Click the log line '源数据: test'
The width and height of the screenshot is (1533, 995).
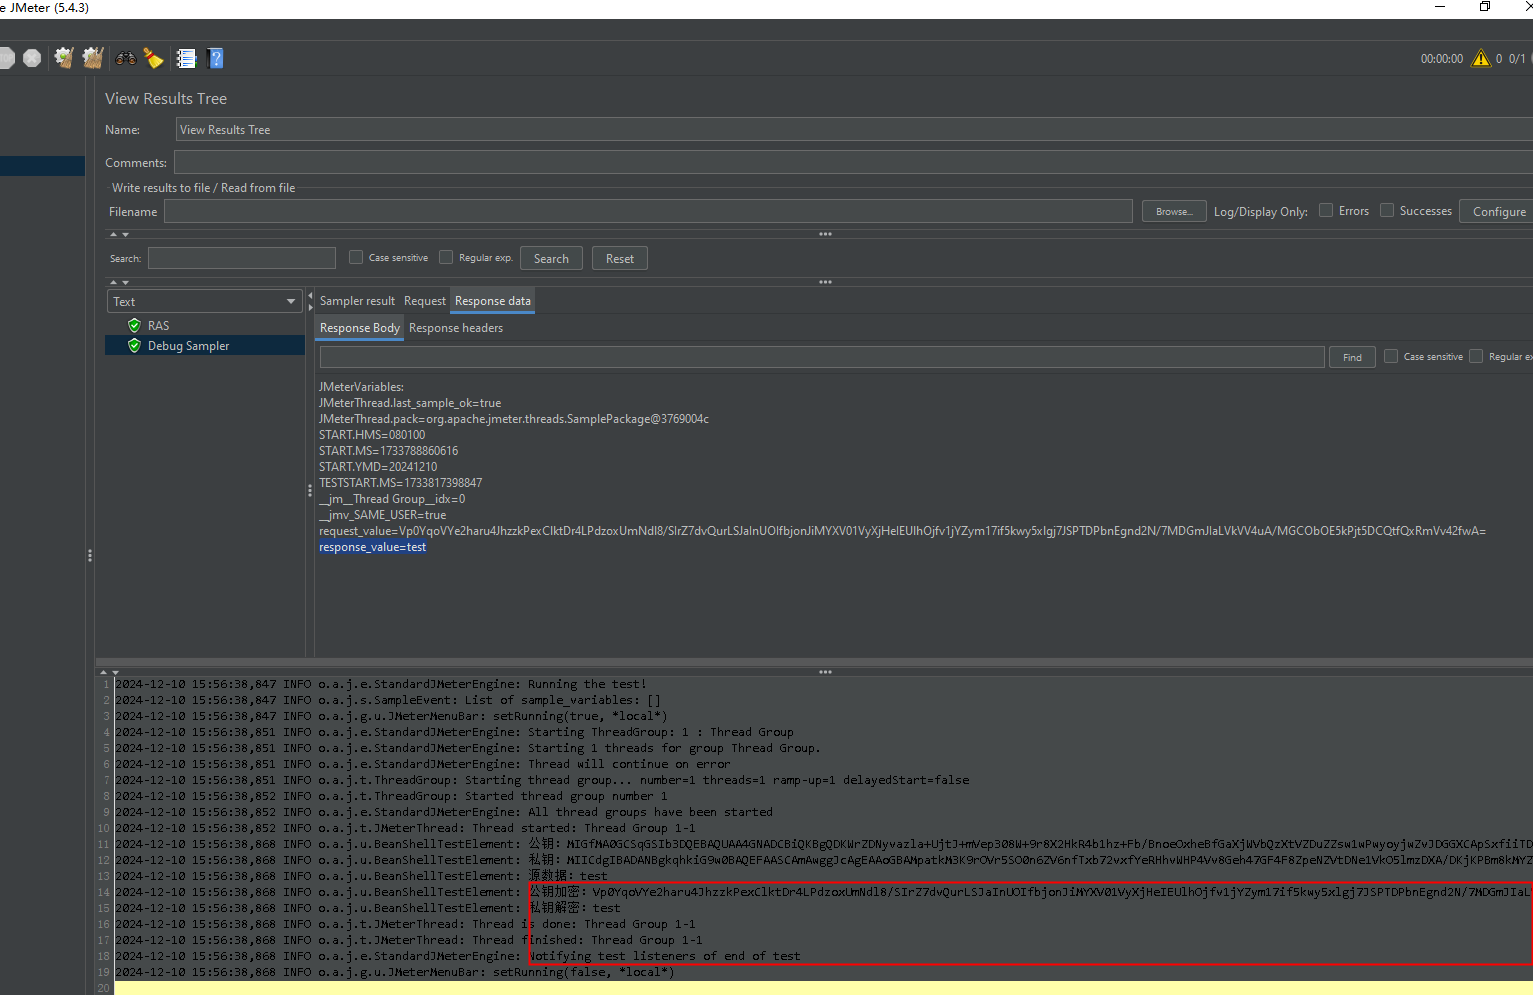(x=361, y=876)
